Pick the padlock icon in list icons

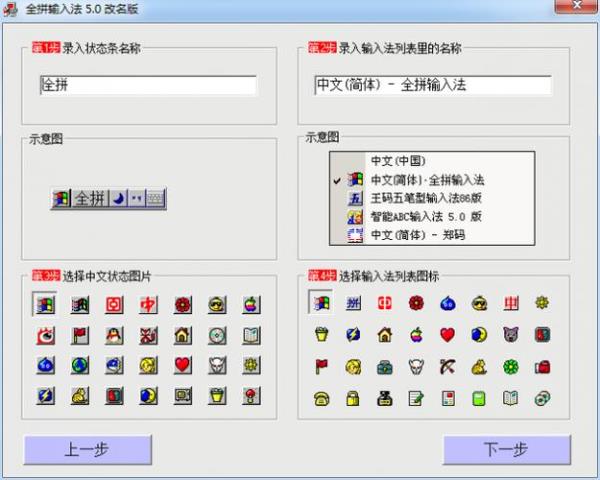pyautogui.click(x=353, y=398)
